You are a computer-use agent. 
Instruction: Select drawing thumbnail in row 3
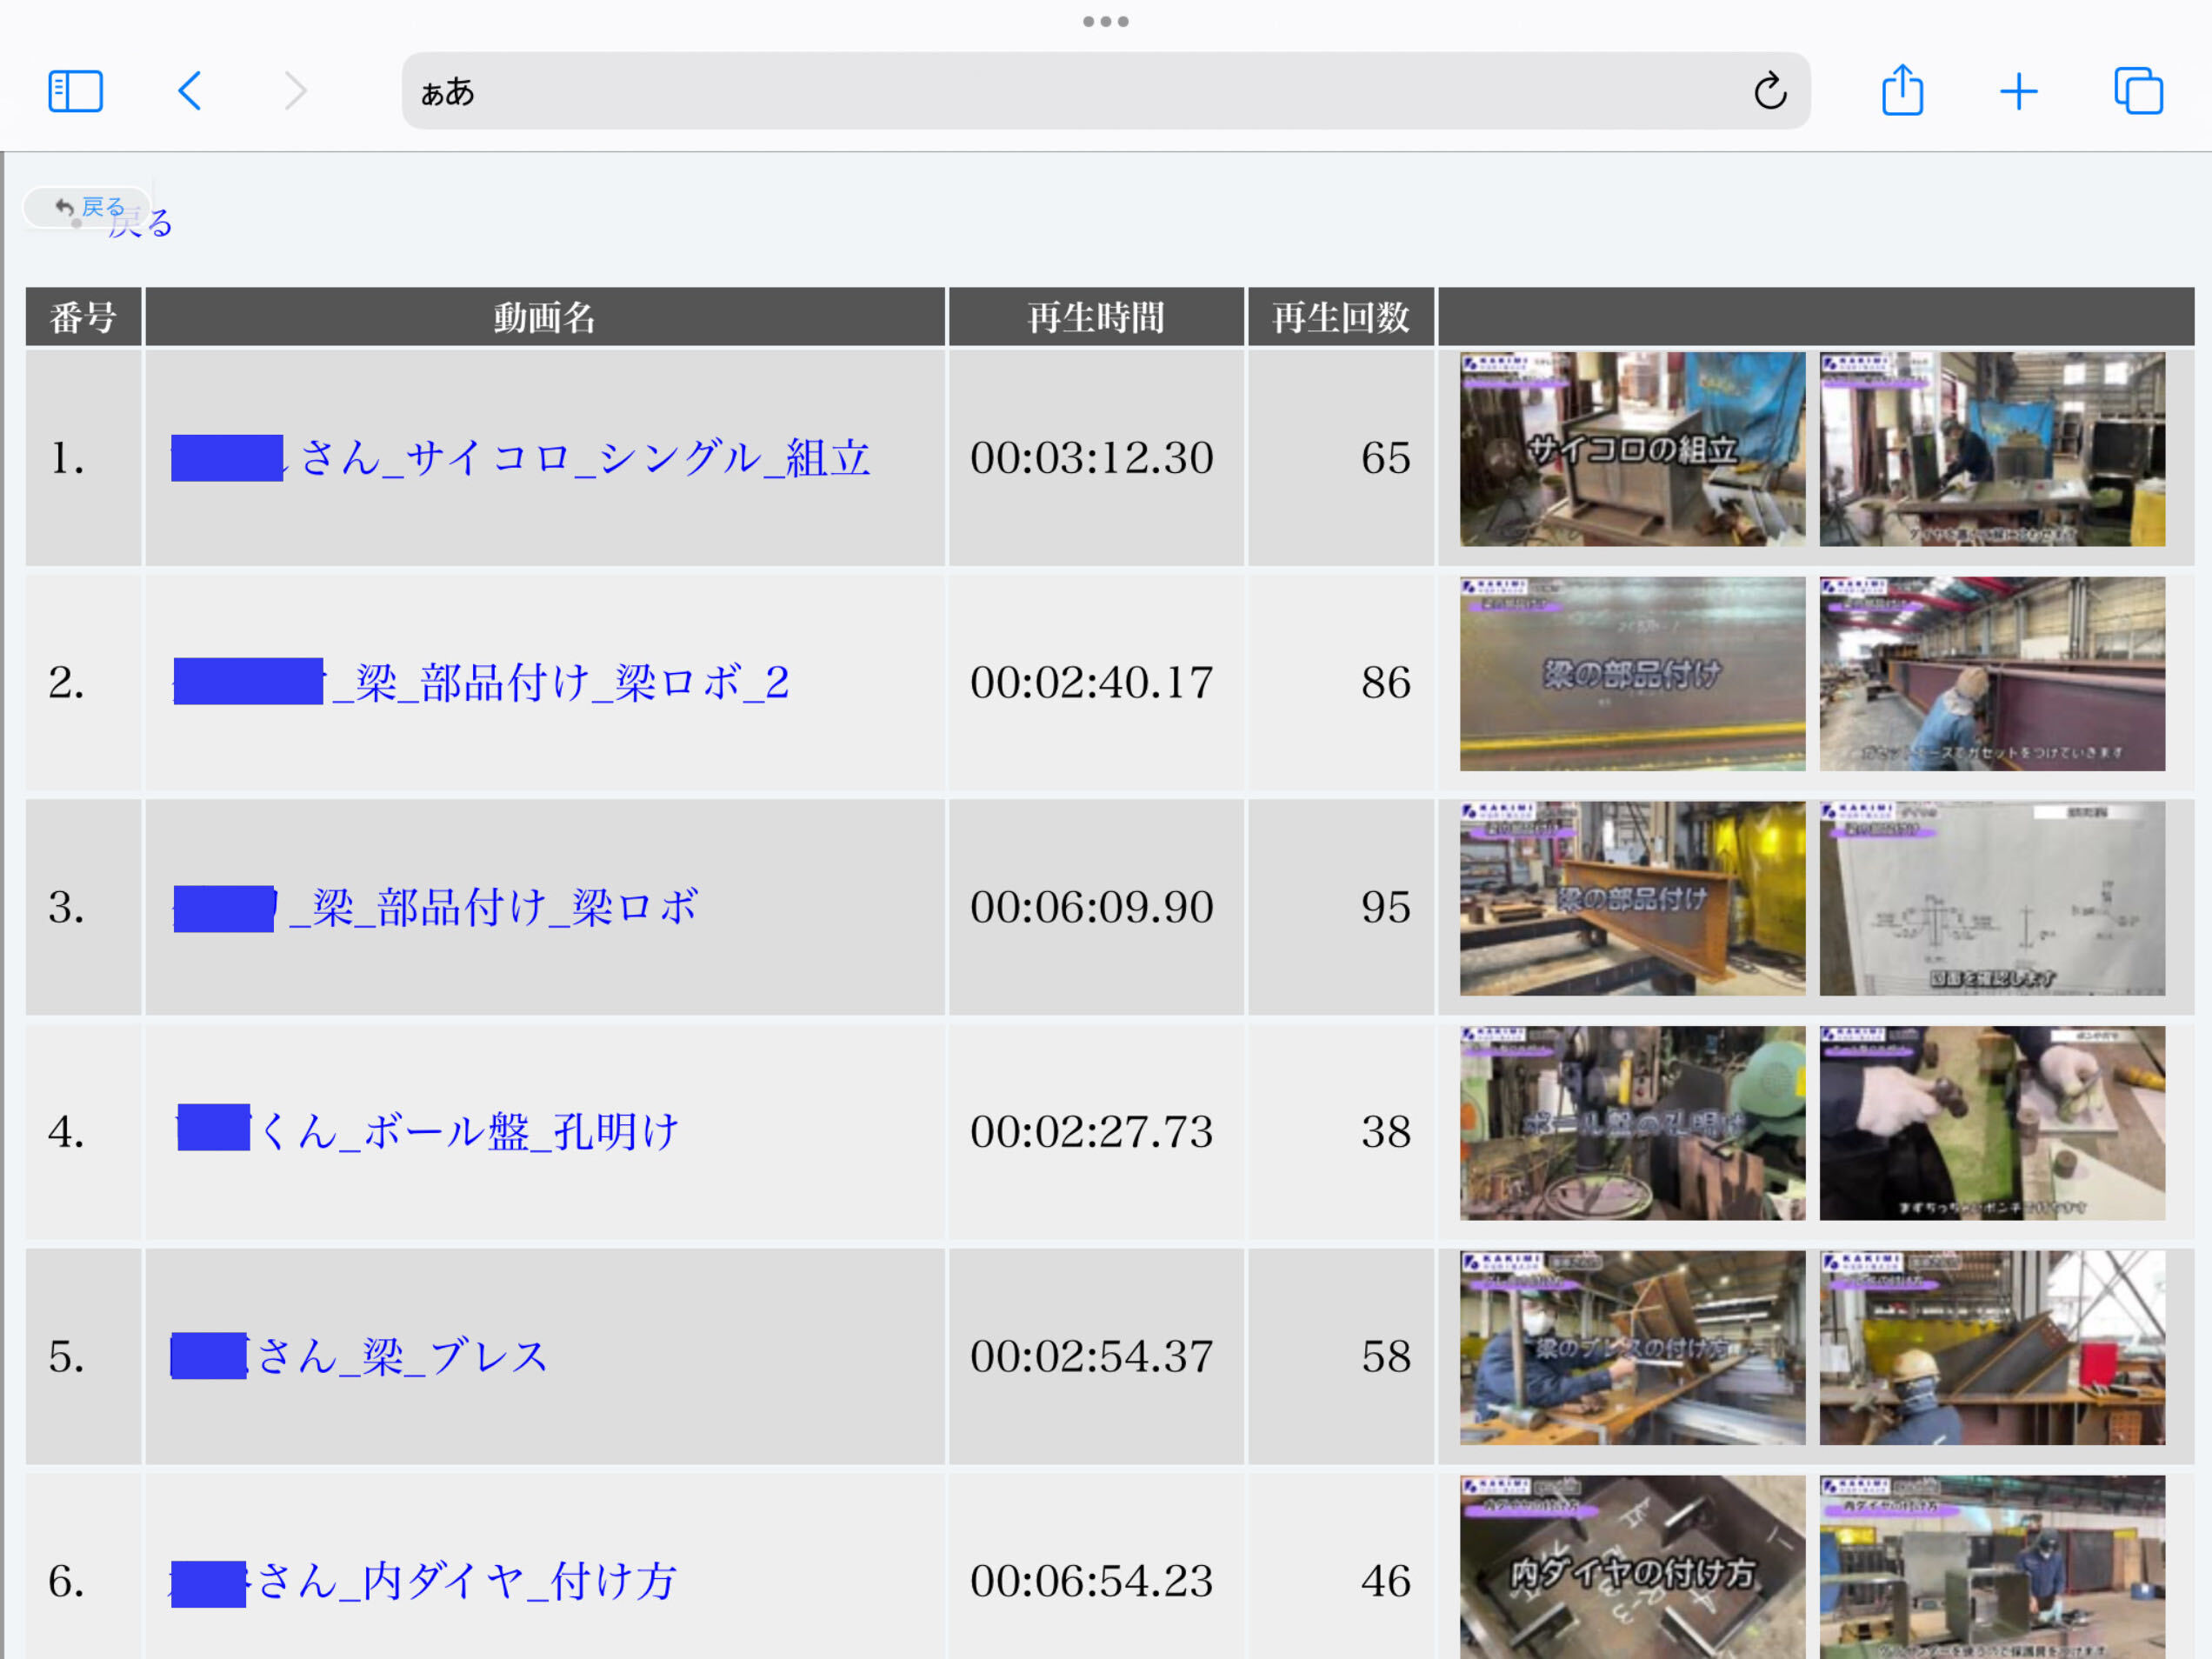tap(1992, 898)
